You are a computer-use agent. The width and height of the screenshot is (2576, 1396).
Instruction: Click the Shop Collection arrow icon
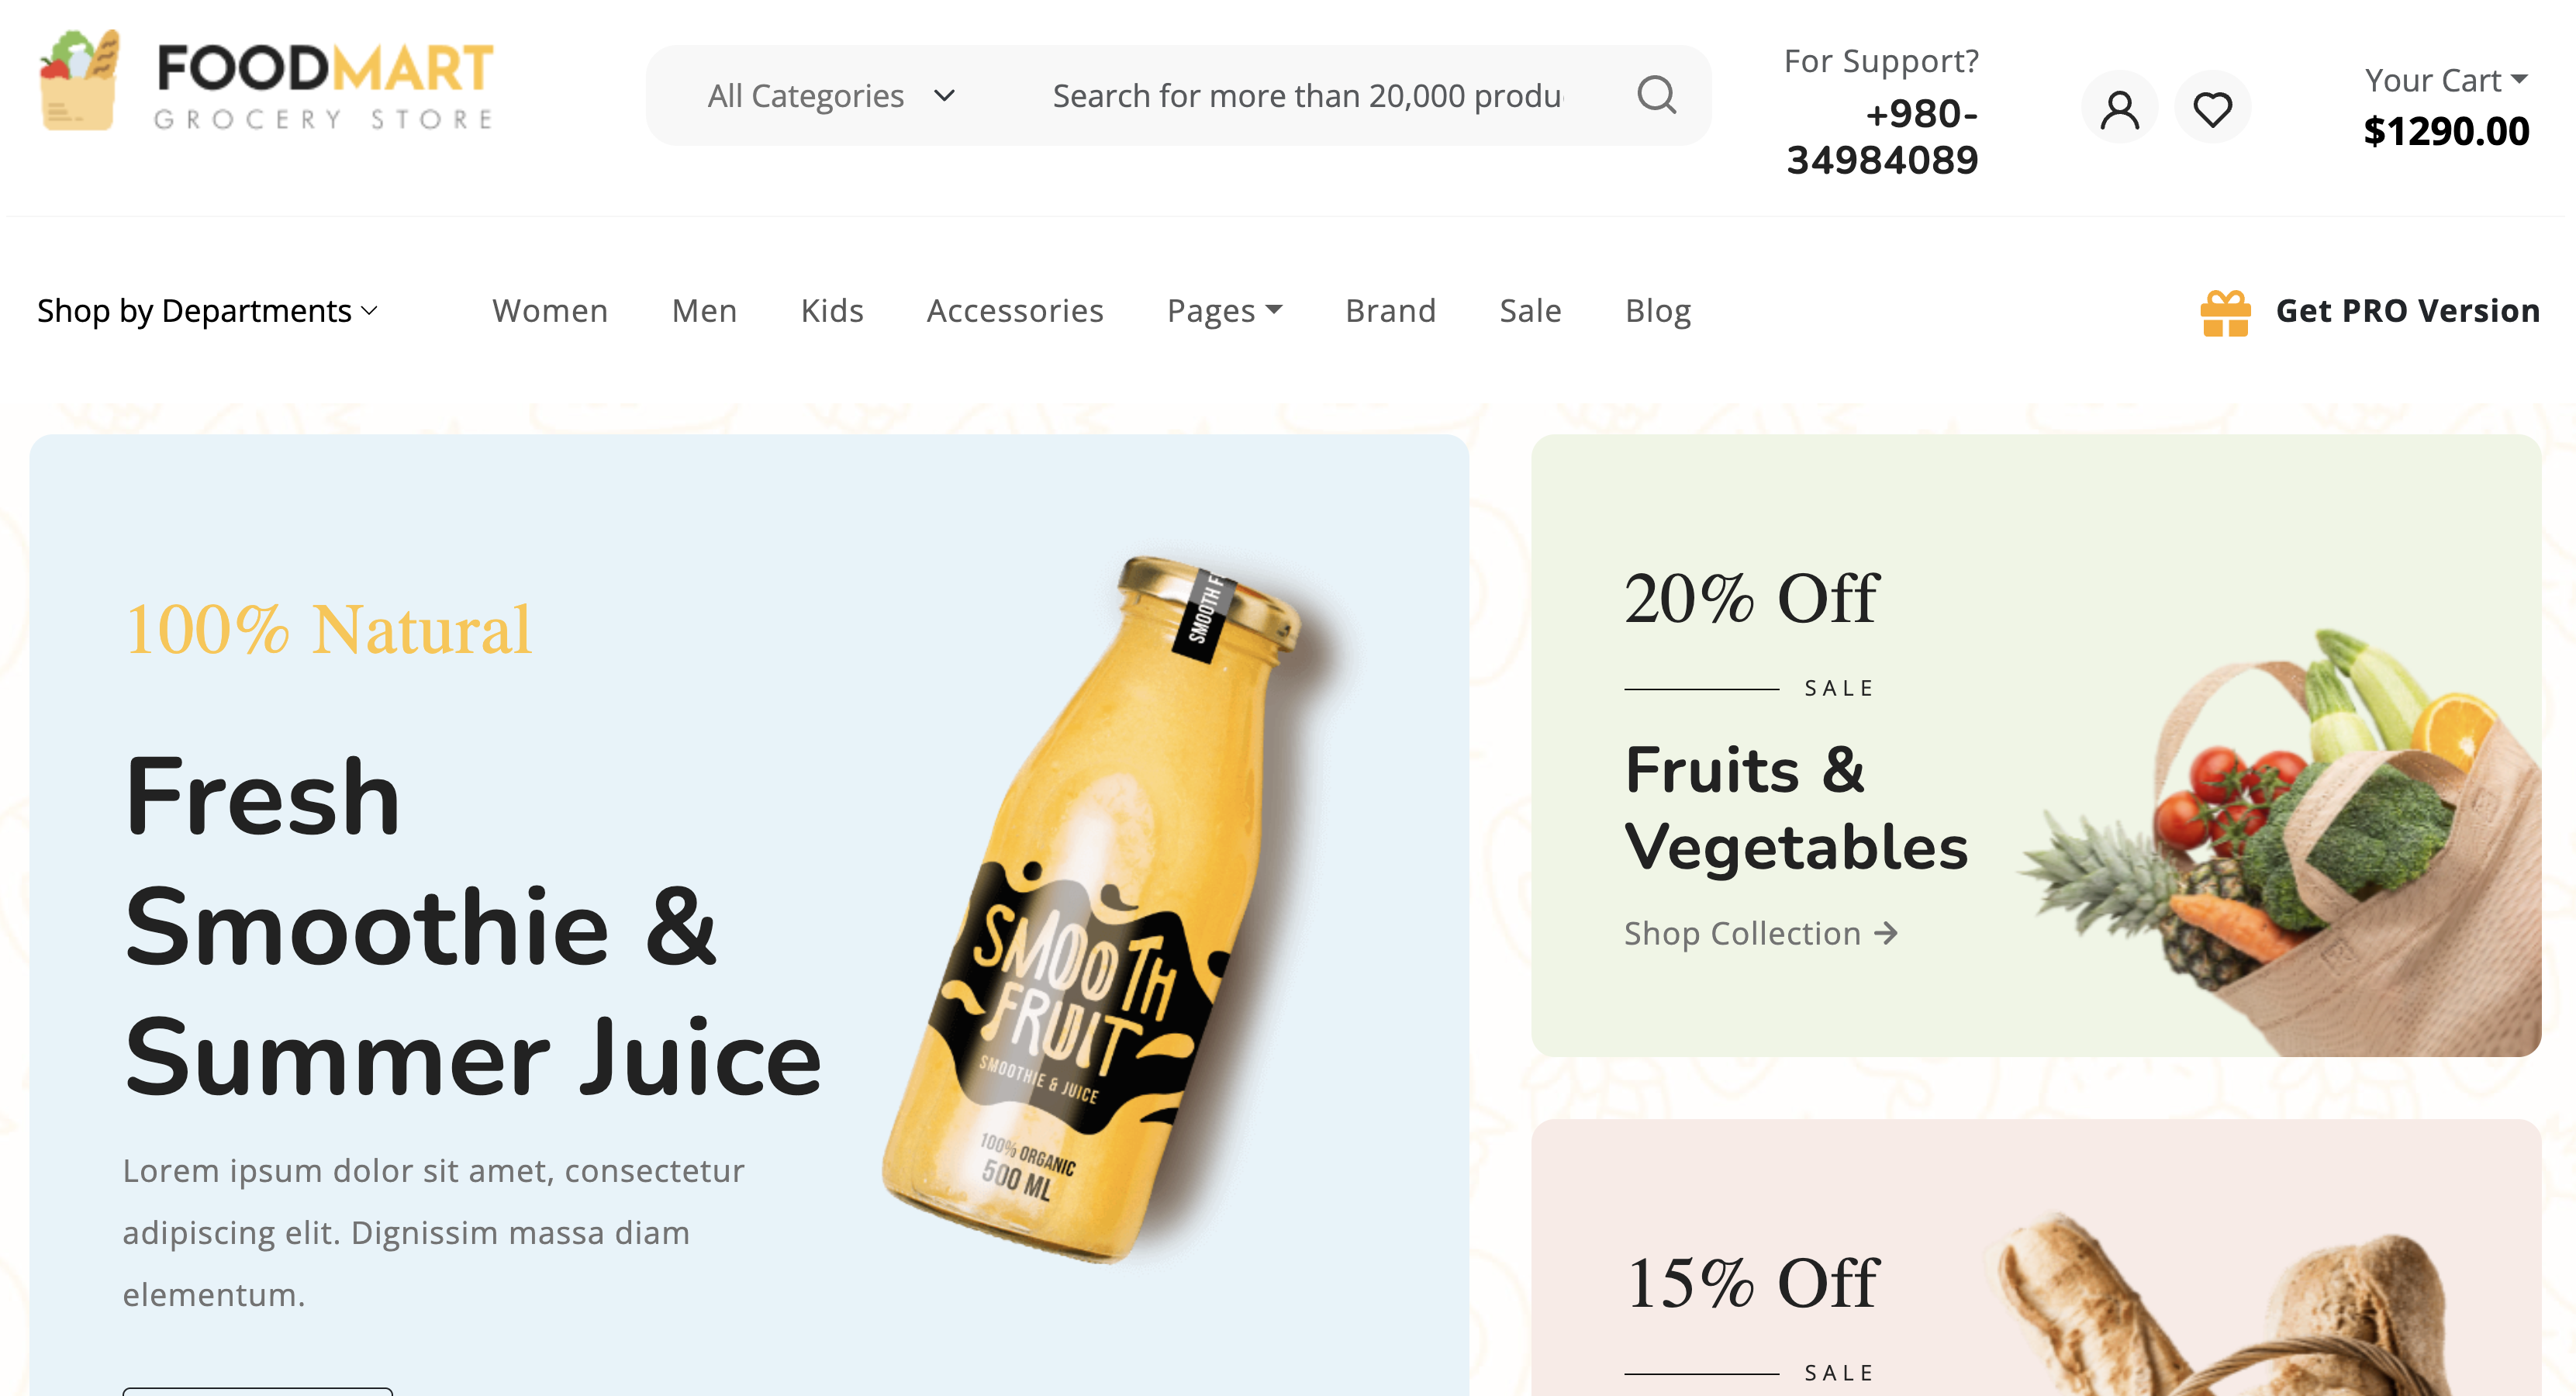pyautogui.click(x=1885, y=934)
